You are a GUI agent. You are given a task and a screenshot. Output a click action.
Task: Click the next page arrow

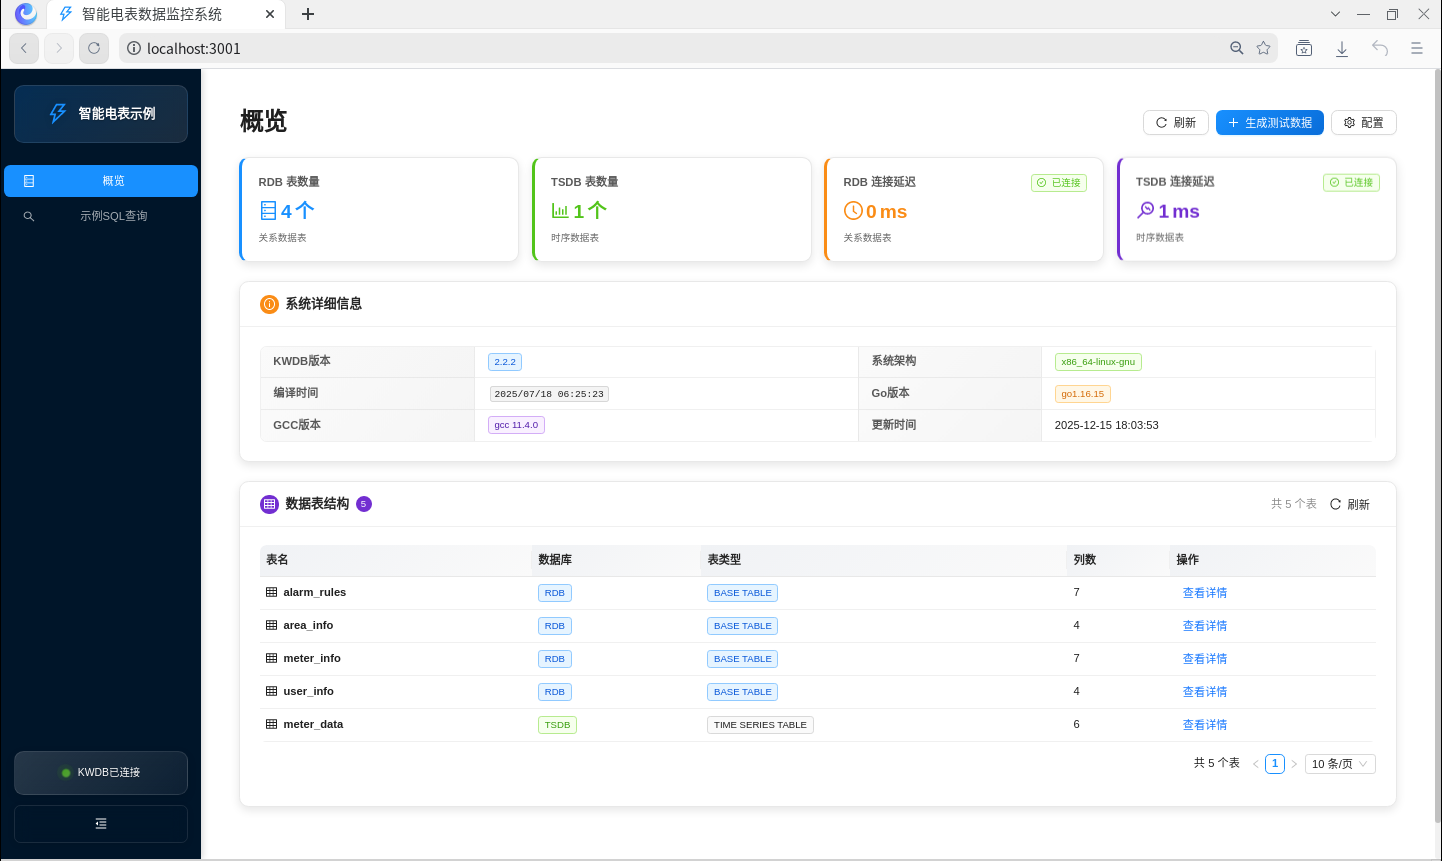coord(1294,764)
